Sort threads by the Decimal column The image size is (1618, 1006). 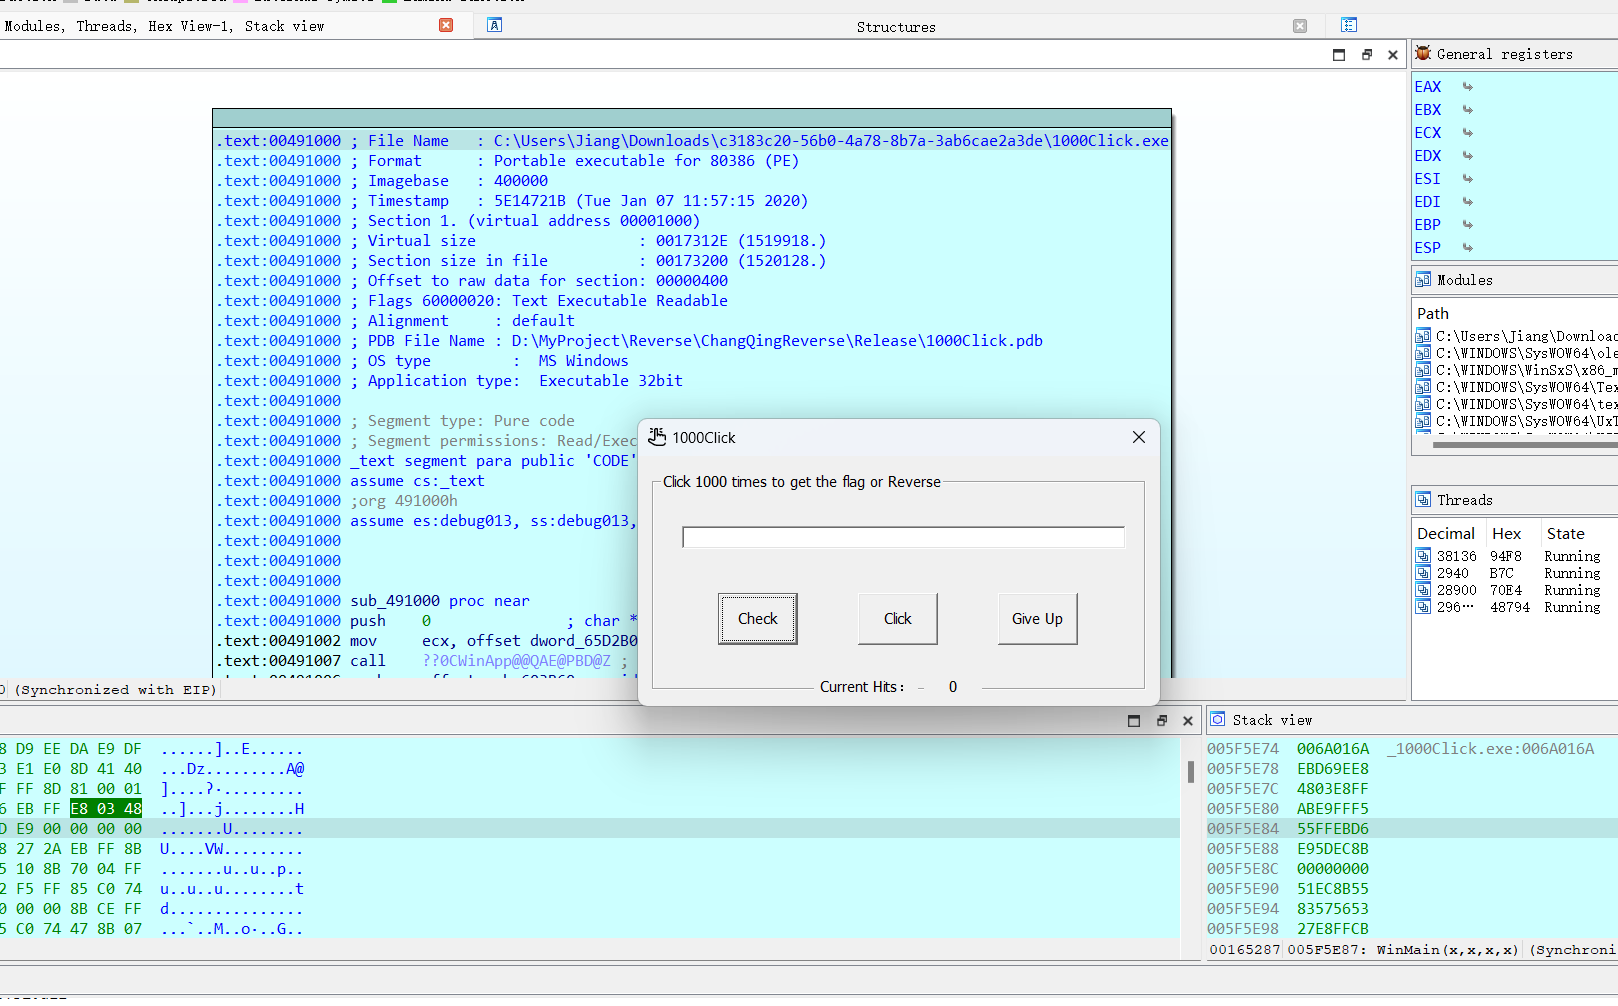click(1446, 534)
